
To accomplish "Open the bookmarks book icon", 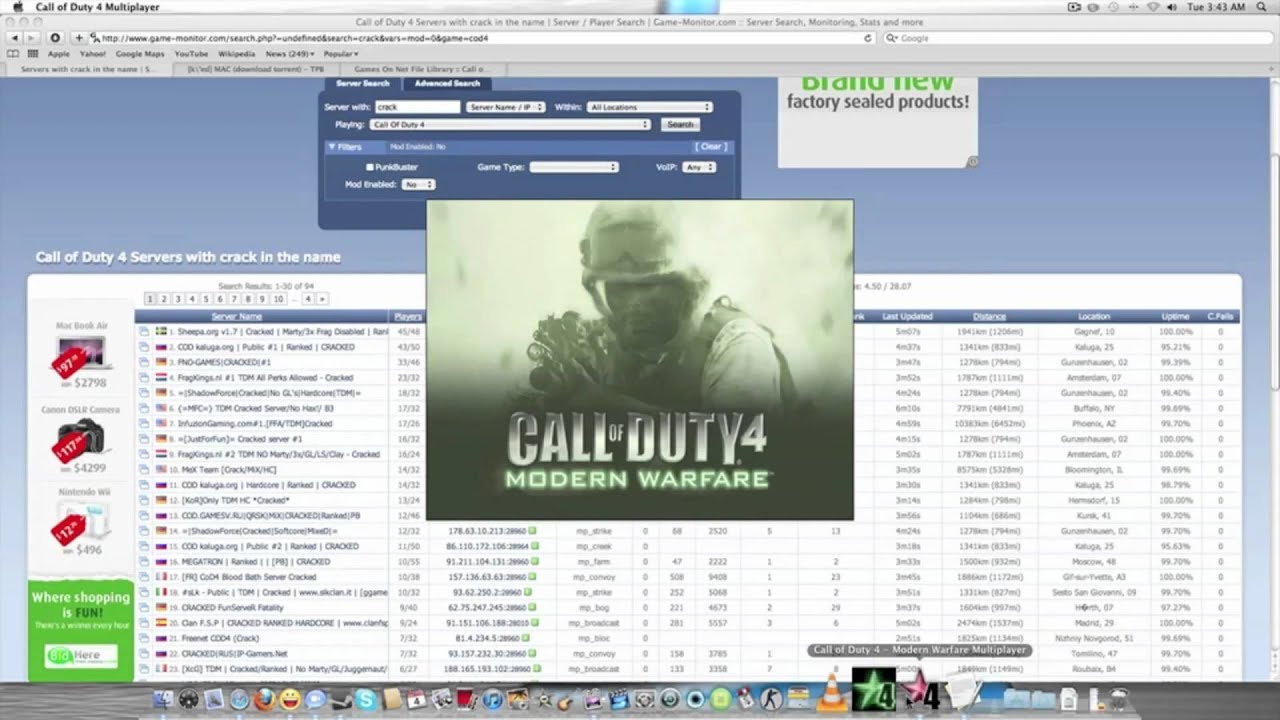I will point(14,54).
